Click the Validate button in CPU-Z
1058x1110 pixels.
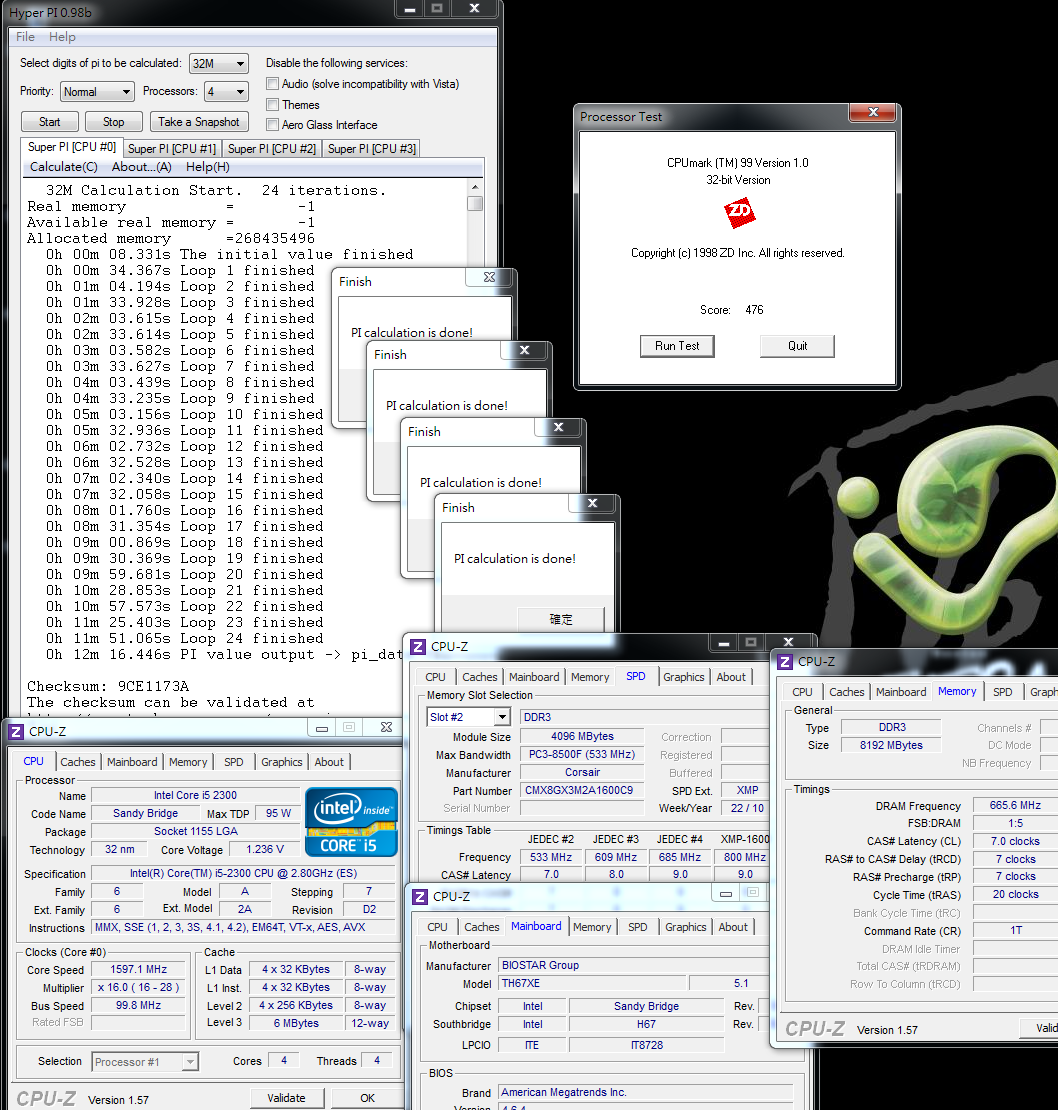tap(287, 1098)
